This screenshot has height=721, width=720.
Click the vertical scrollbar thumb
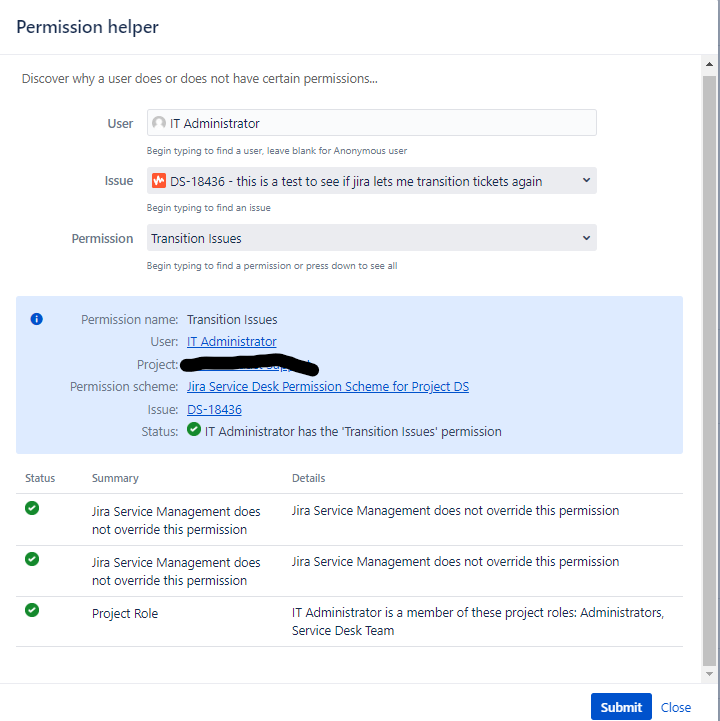(x=709, y=370)
